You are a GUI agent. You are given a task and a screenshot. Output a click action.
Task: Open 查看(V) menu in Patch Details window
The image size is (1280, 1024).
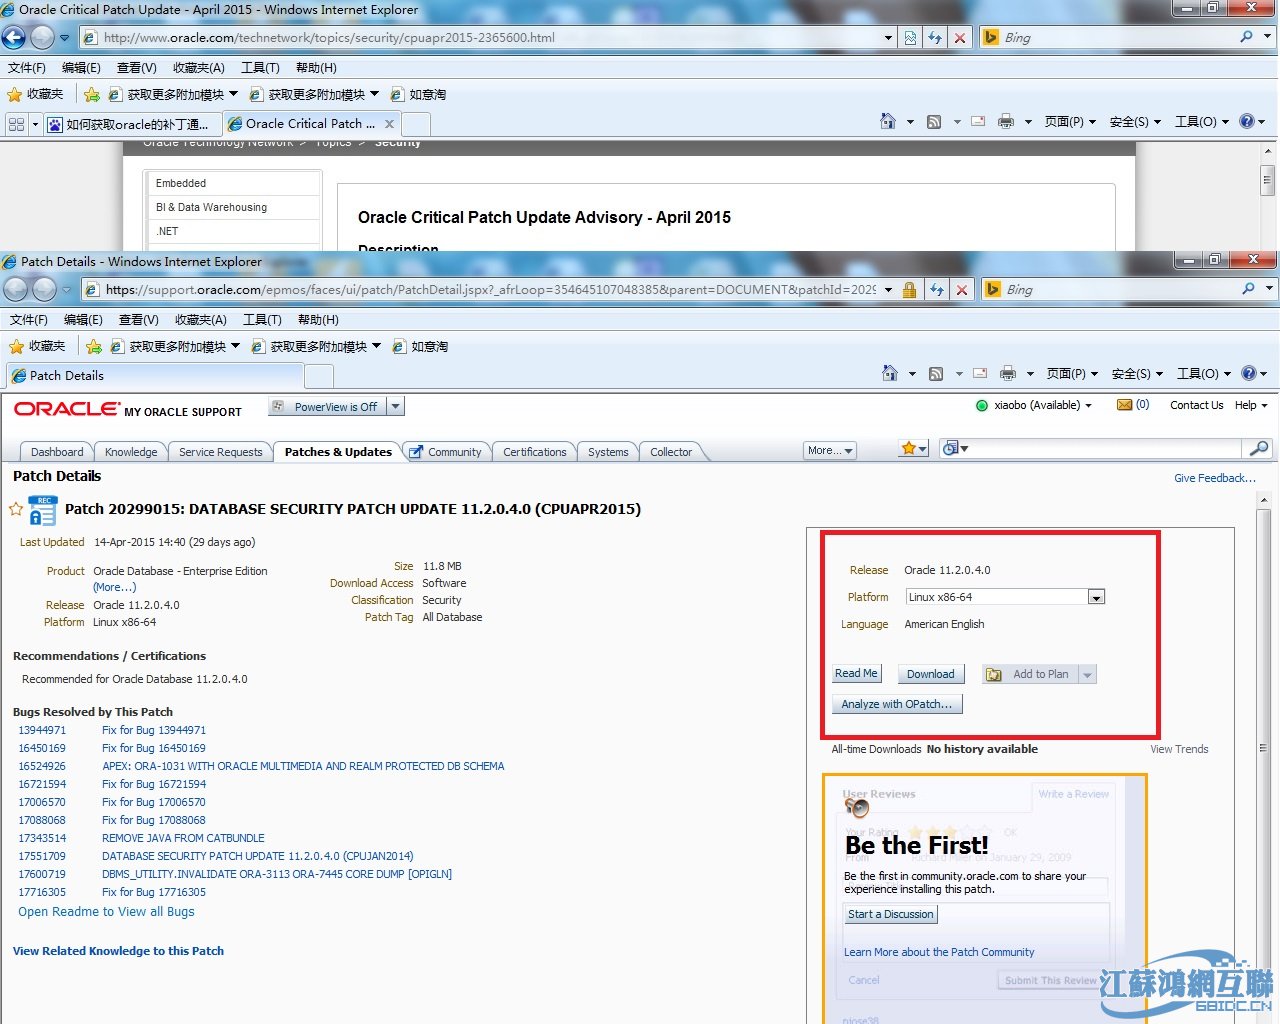139,320
